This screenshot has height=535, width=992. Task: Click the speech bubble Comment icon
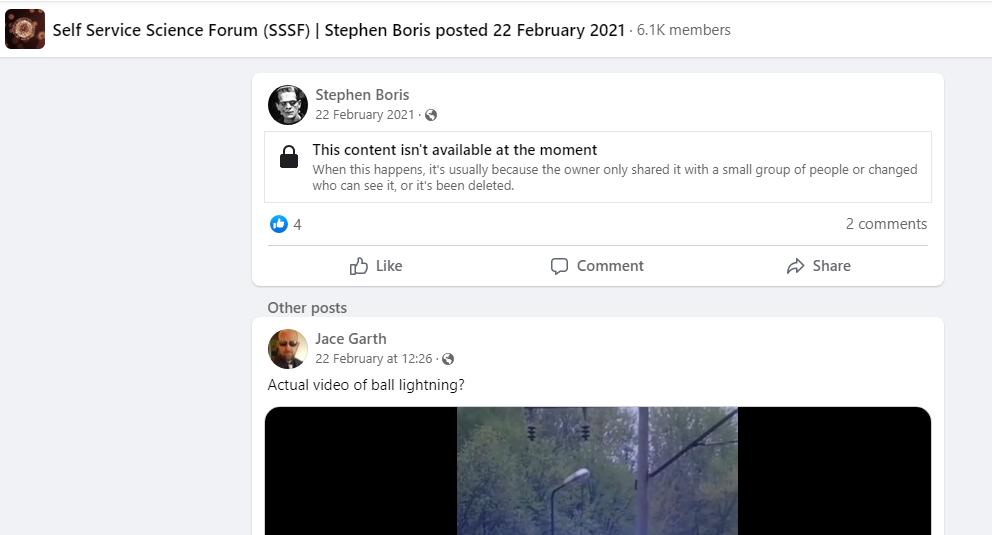click(x=559, y=266)
